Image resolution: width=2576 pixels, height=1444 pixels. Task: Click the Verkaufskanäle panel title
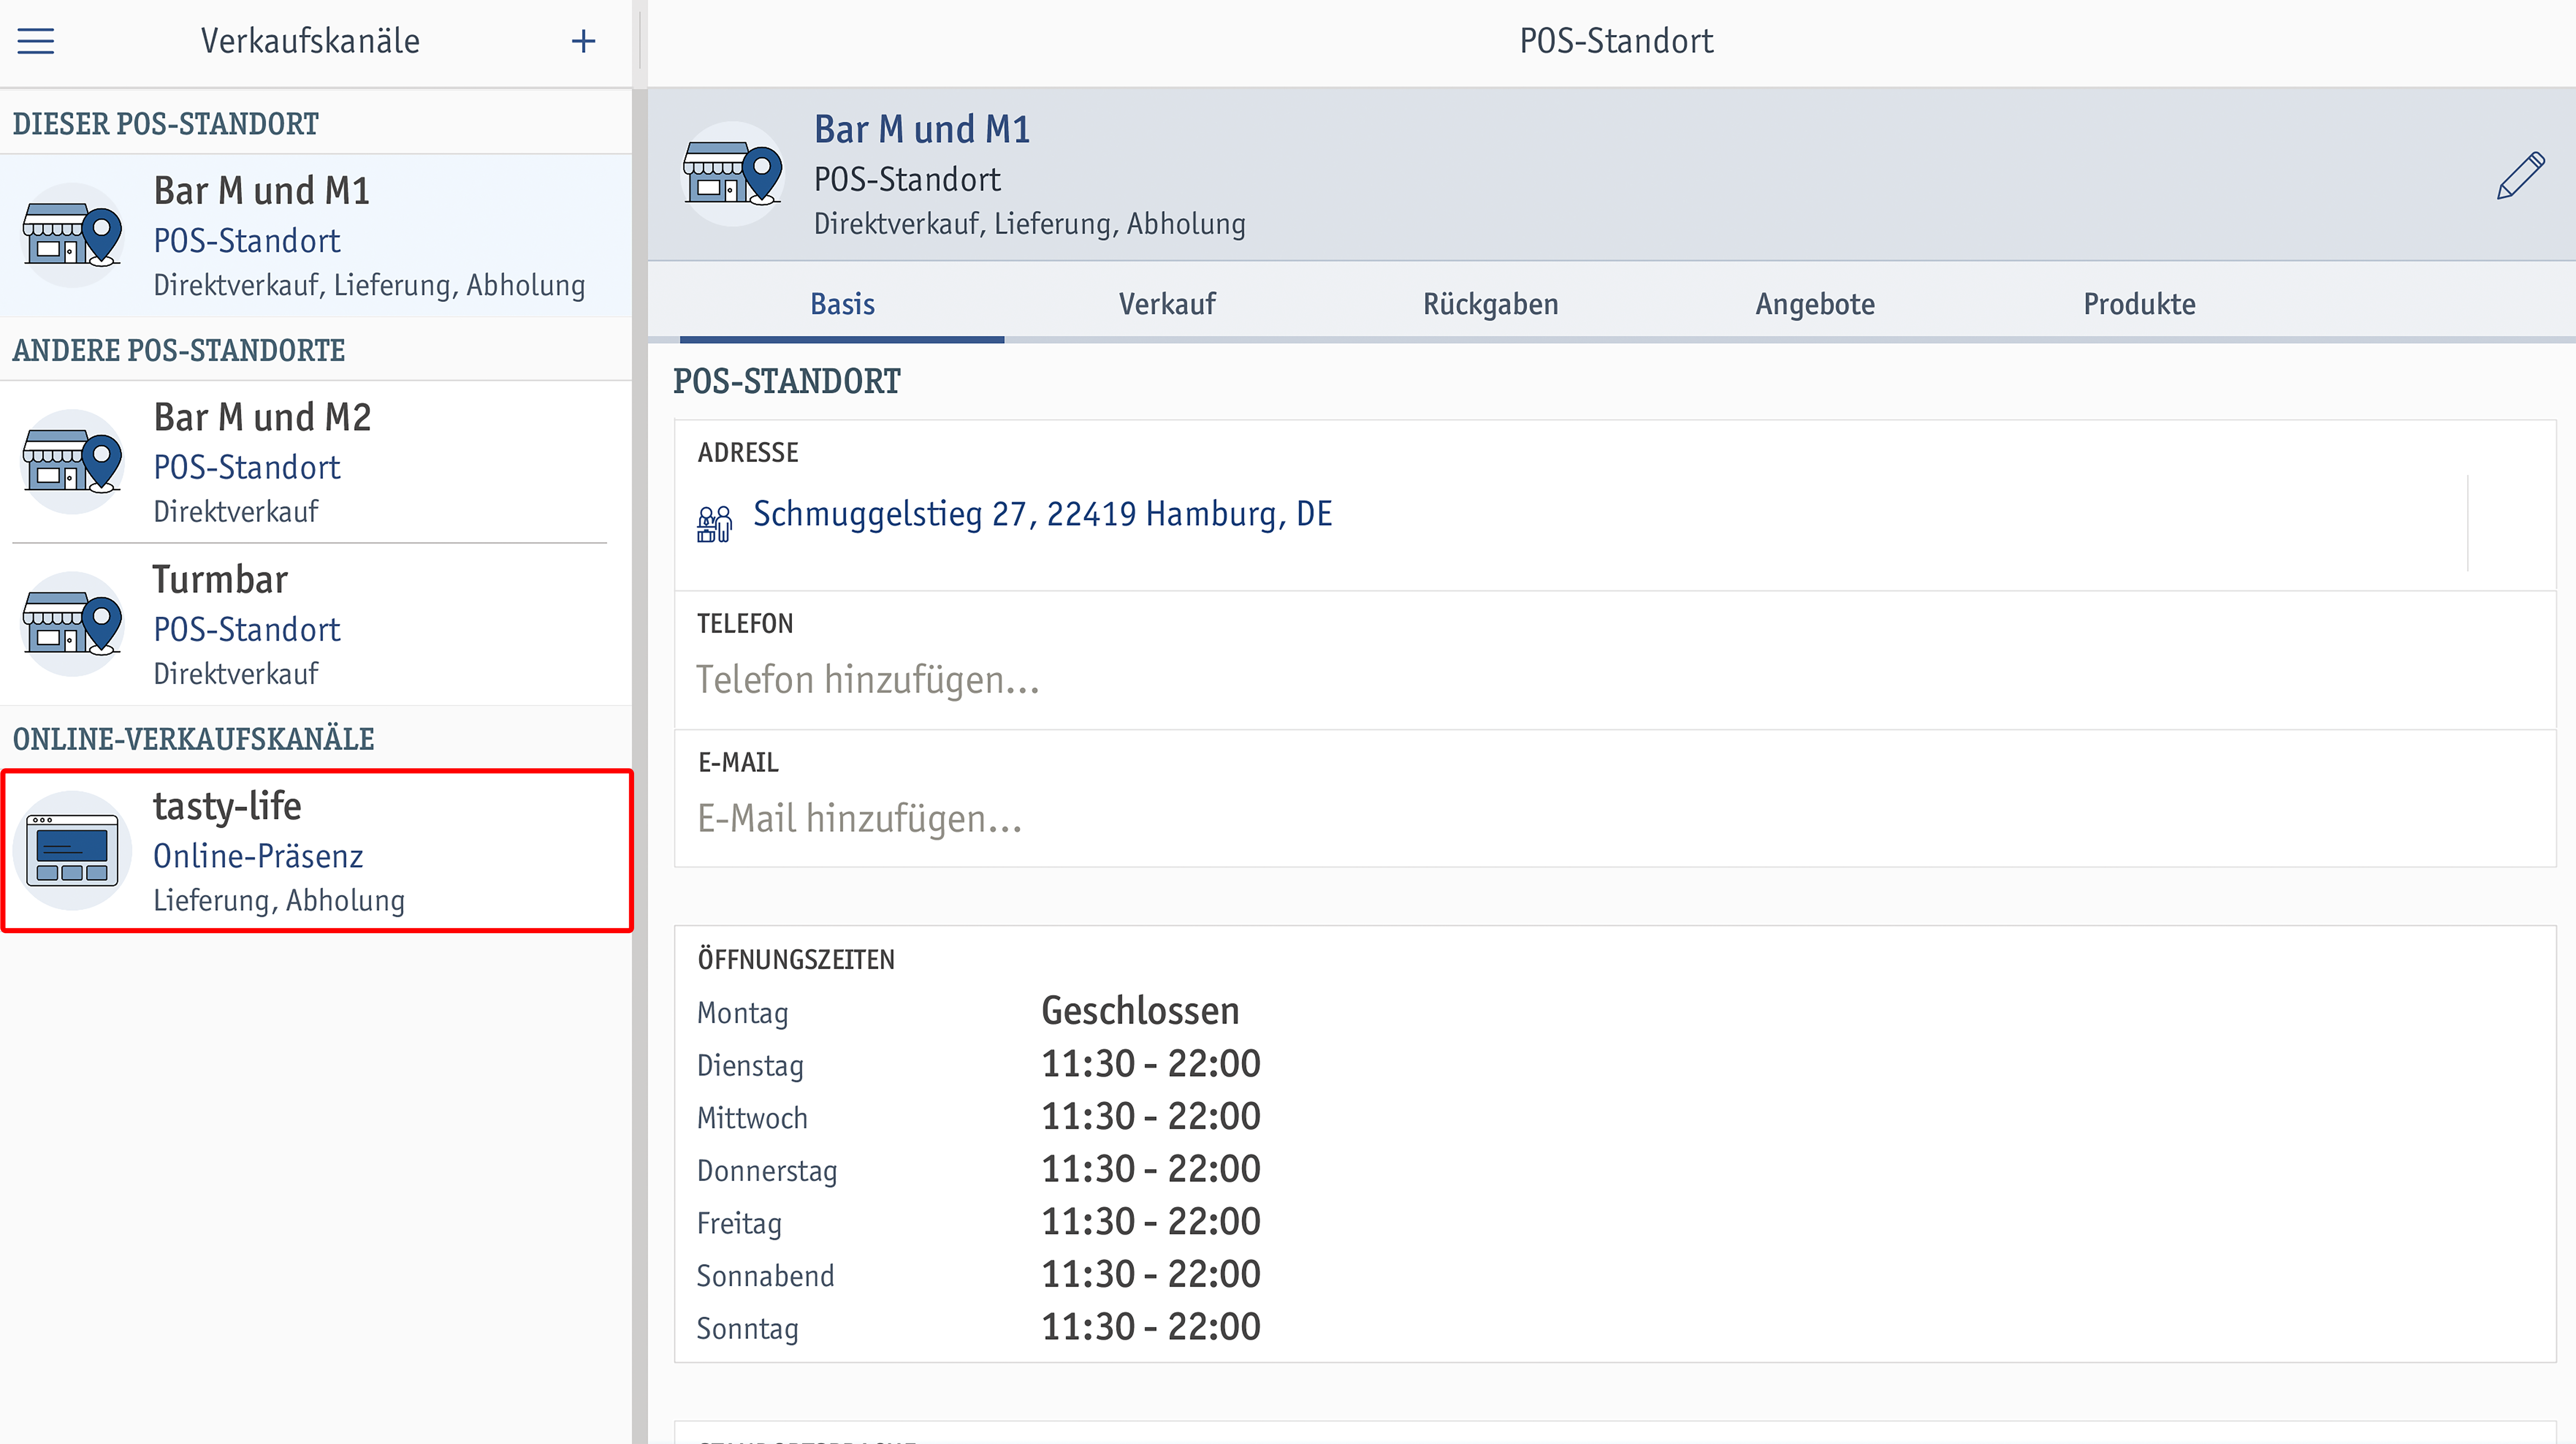[x=310, y=41]
